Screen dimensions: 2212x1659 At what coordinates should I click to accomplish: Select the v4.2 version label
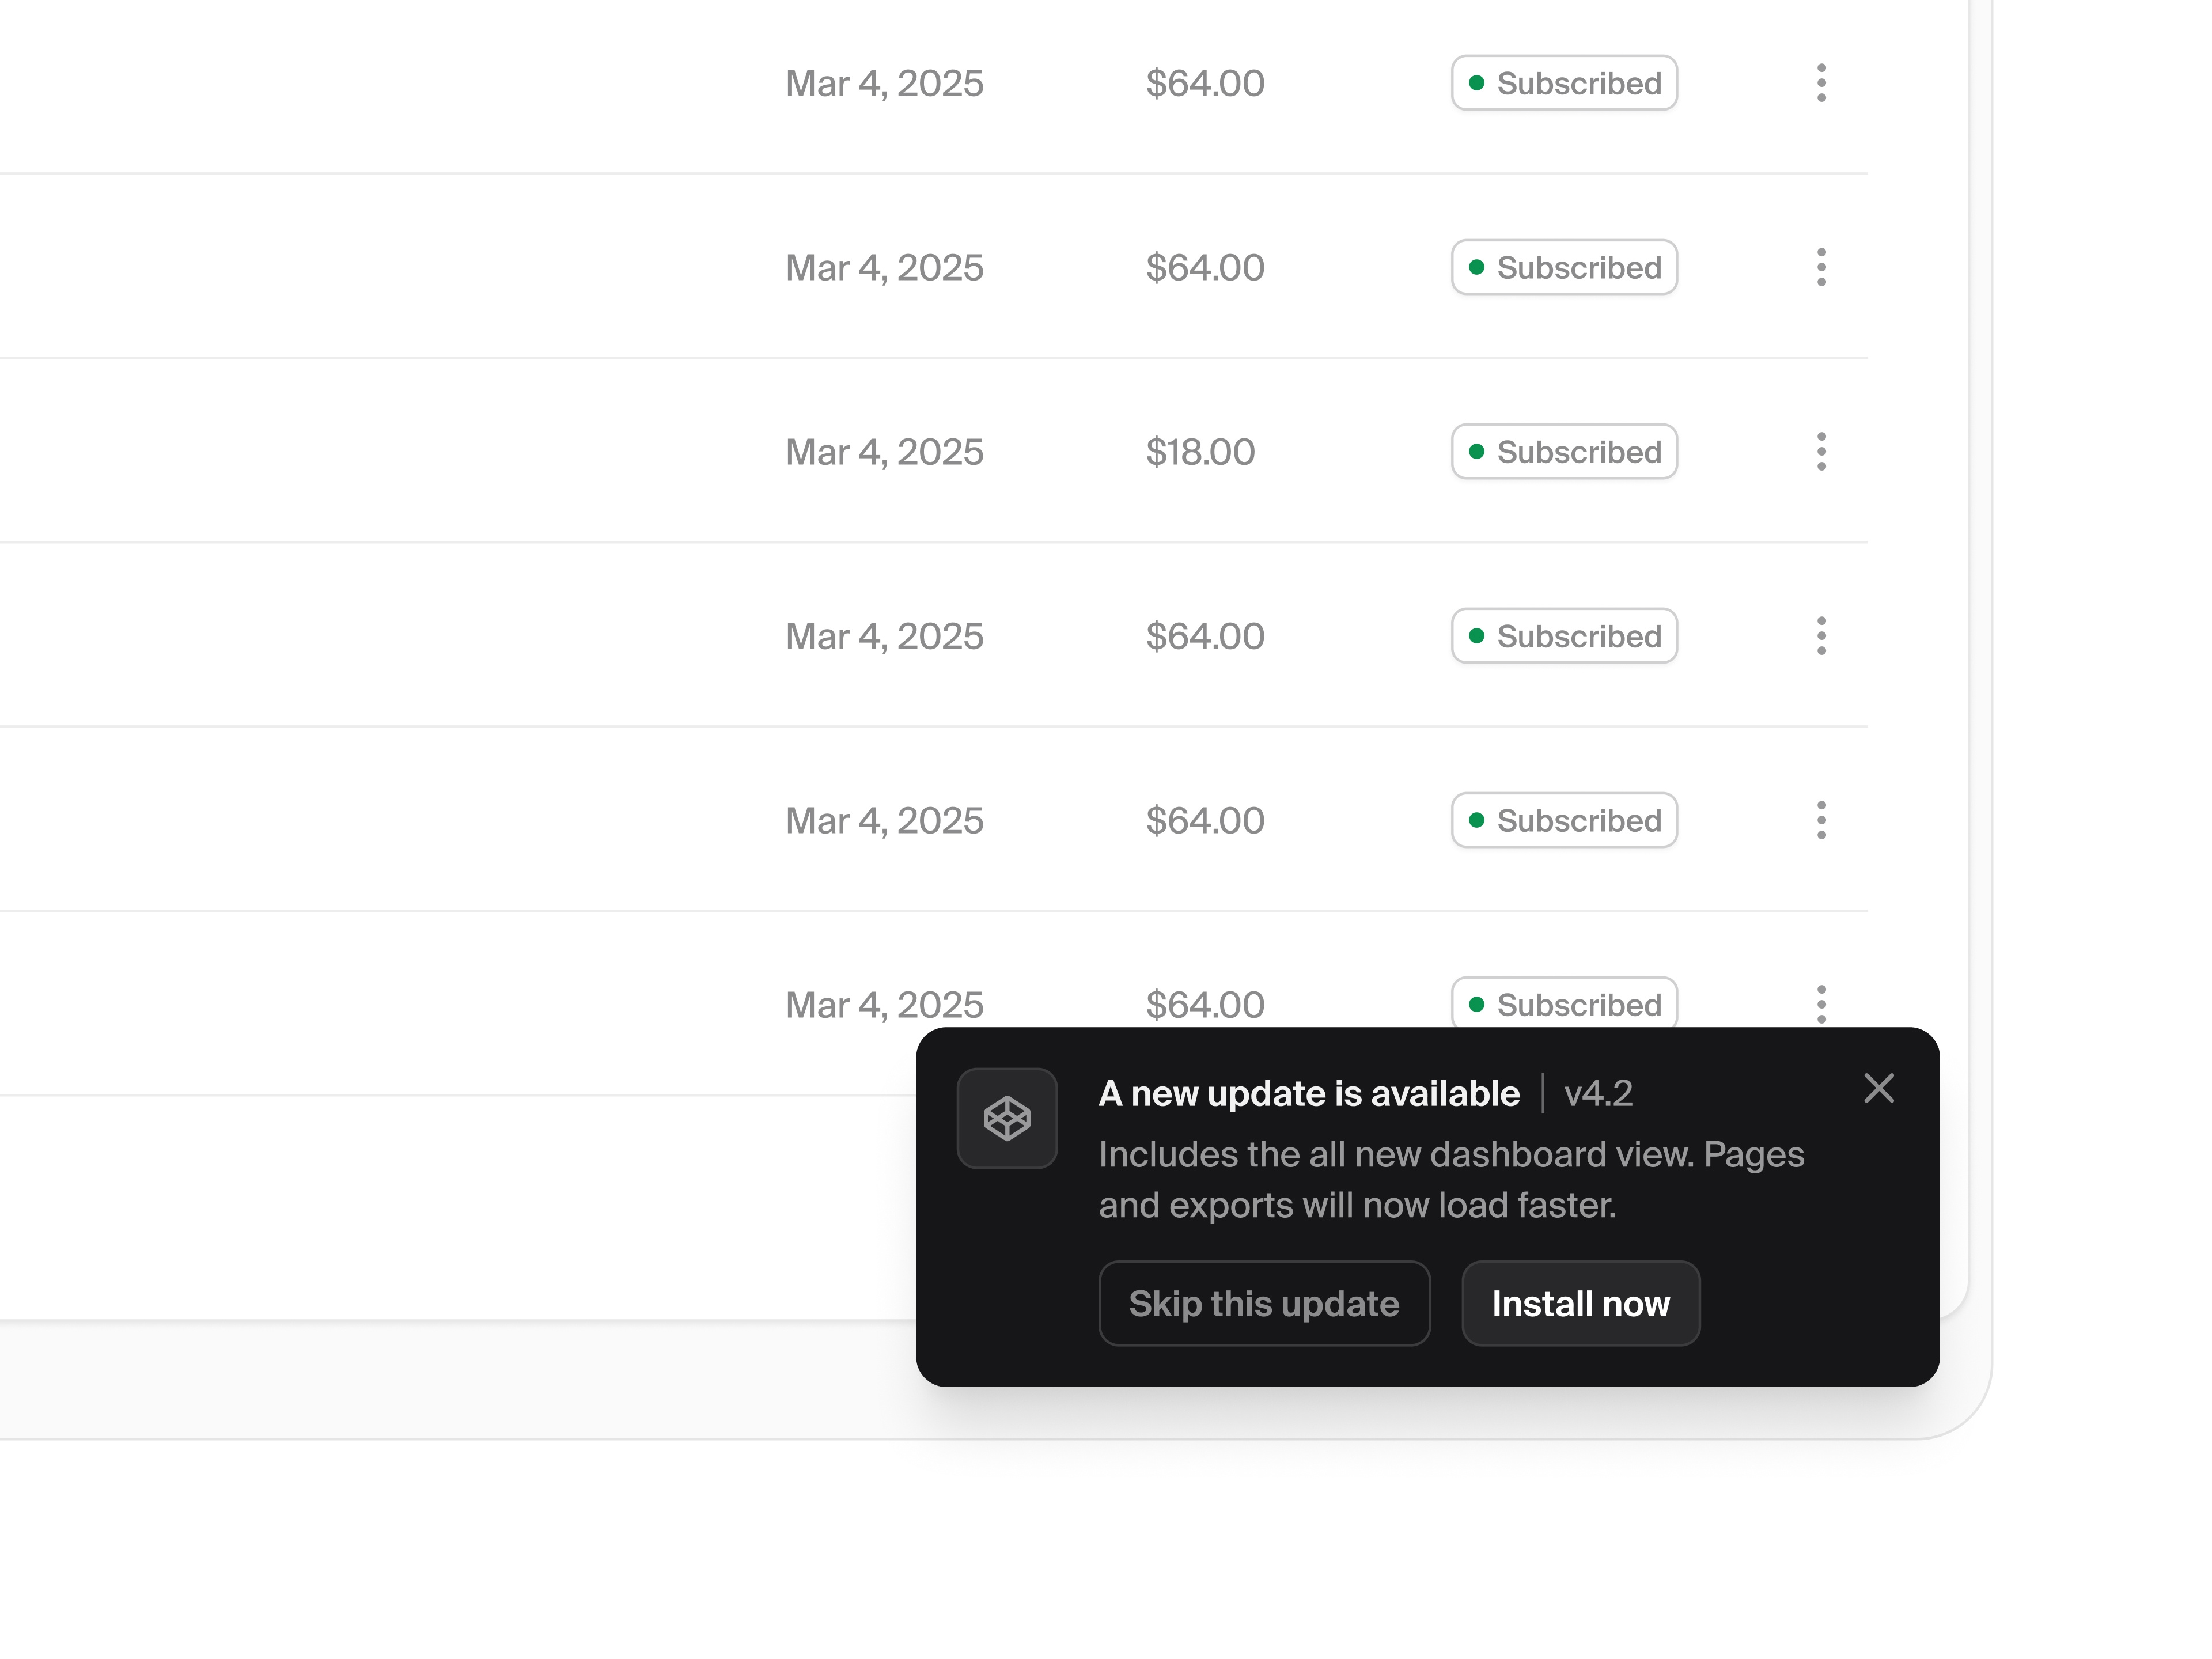(x=1598, y=1093)
